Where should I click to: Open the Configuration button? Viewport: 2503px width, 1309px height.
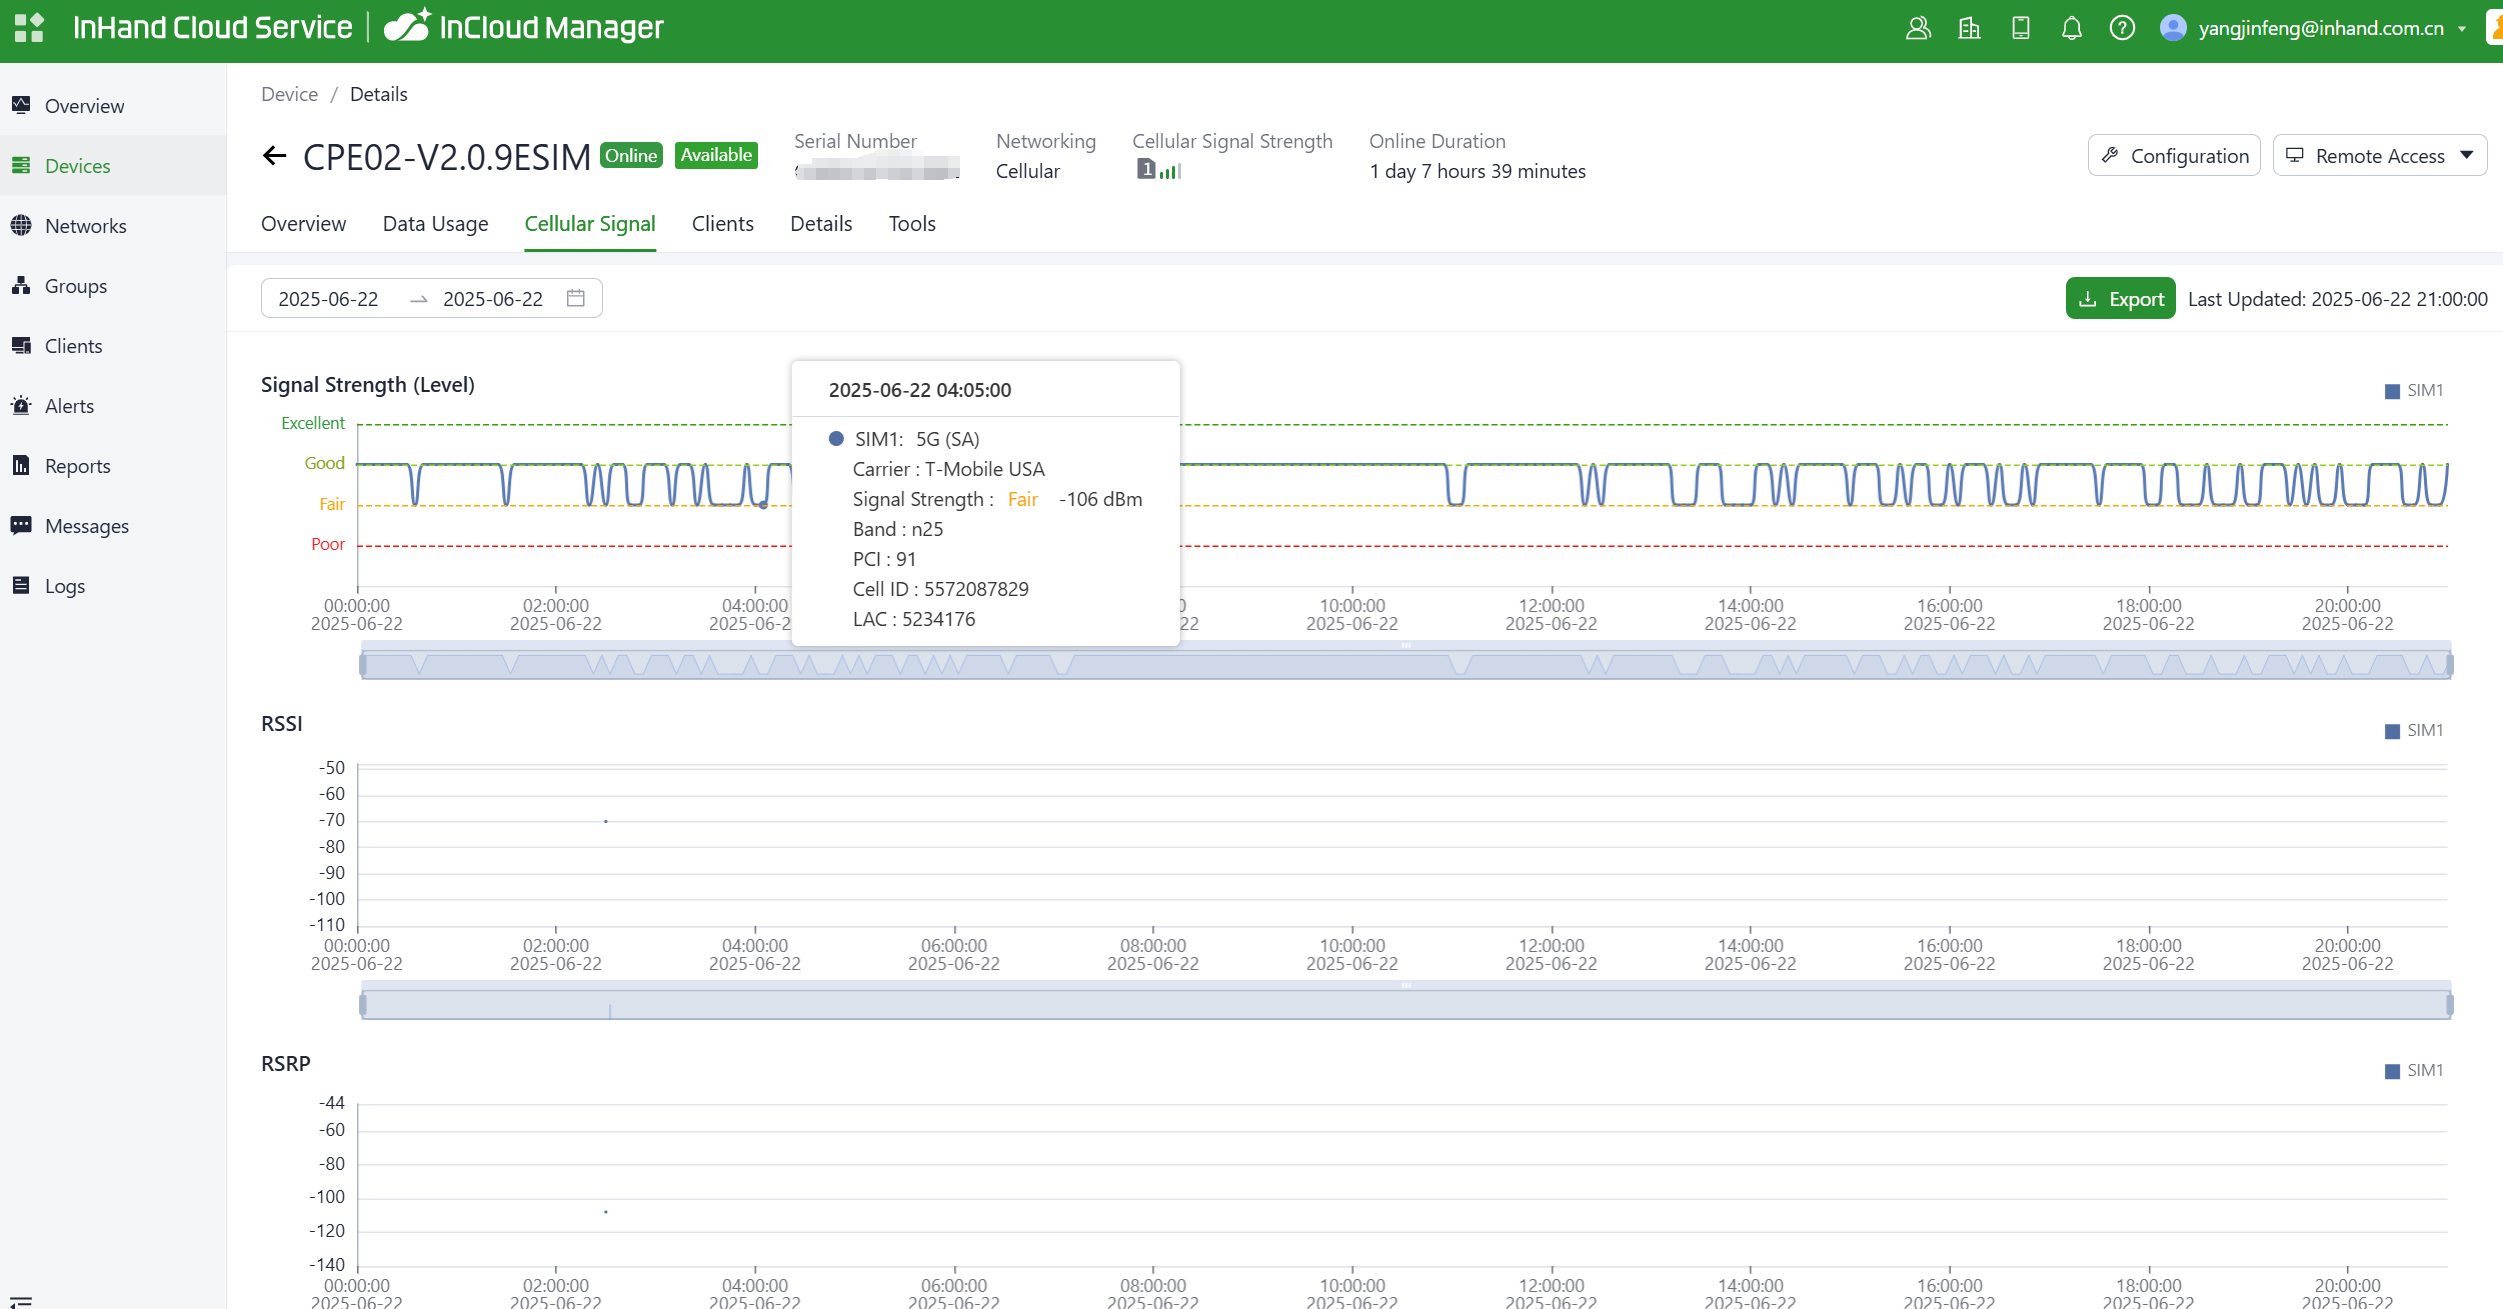click(x=2174, y=156)
